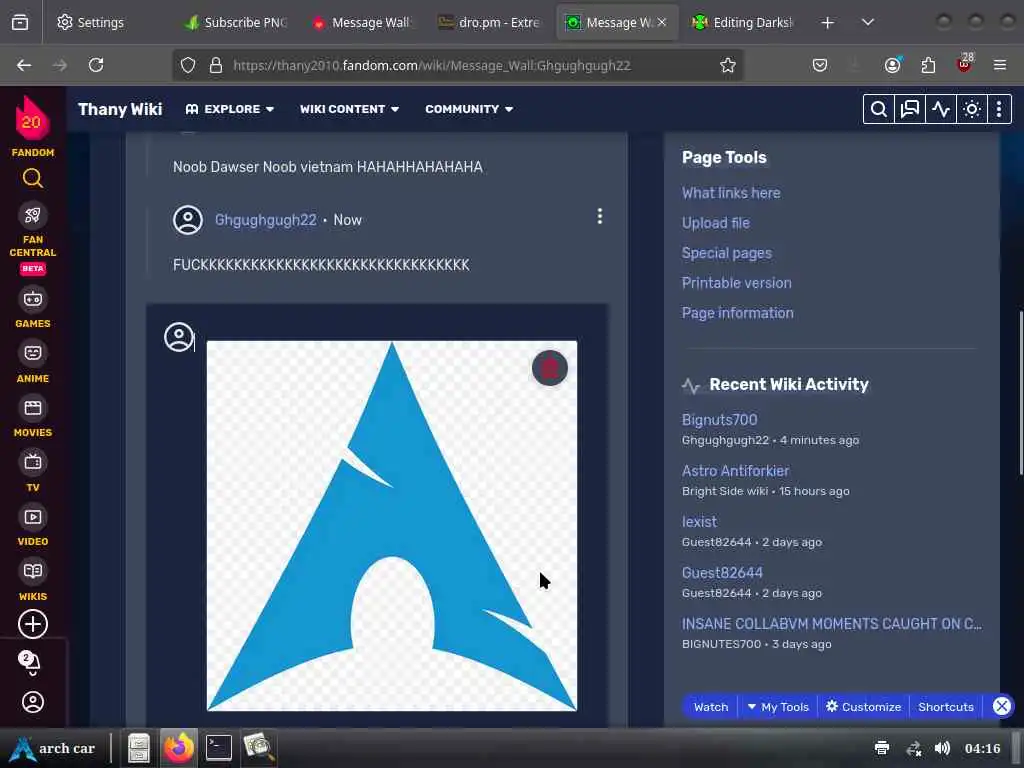Viewport: 1024px width, 768px height.
Task: Launch the file manager from taskbar
Action: tap(138, 748)
